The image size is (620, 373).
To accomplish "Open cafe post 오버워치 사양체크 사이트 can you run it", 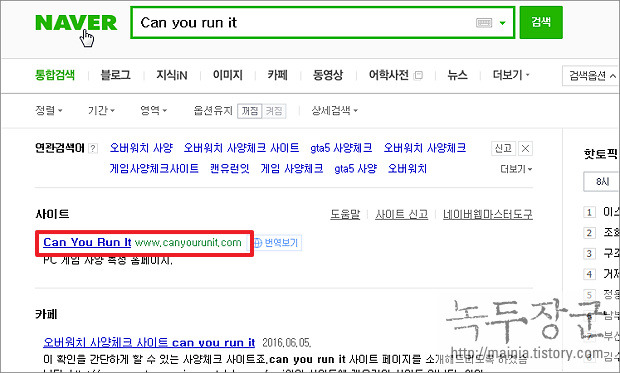I will pyautogui.click(x=149, y=342).
